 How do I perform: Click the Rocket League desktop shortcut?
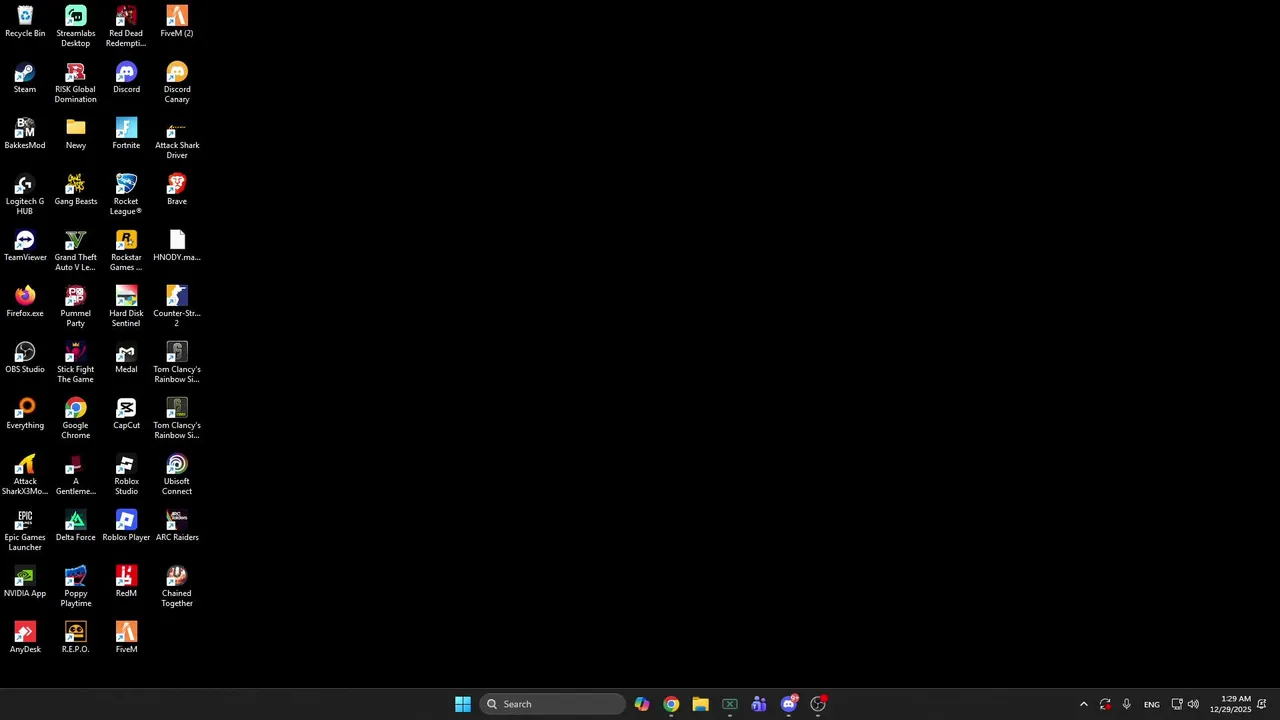[x=126, y=195]
